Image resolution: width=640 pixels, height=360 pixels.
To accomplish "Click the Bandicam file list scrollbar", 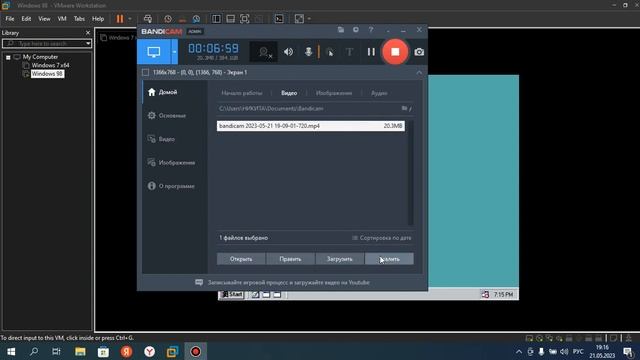I will 411,172.
